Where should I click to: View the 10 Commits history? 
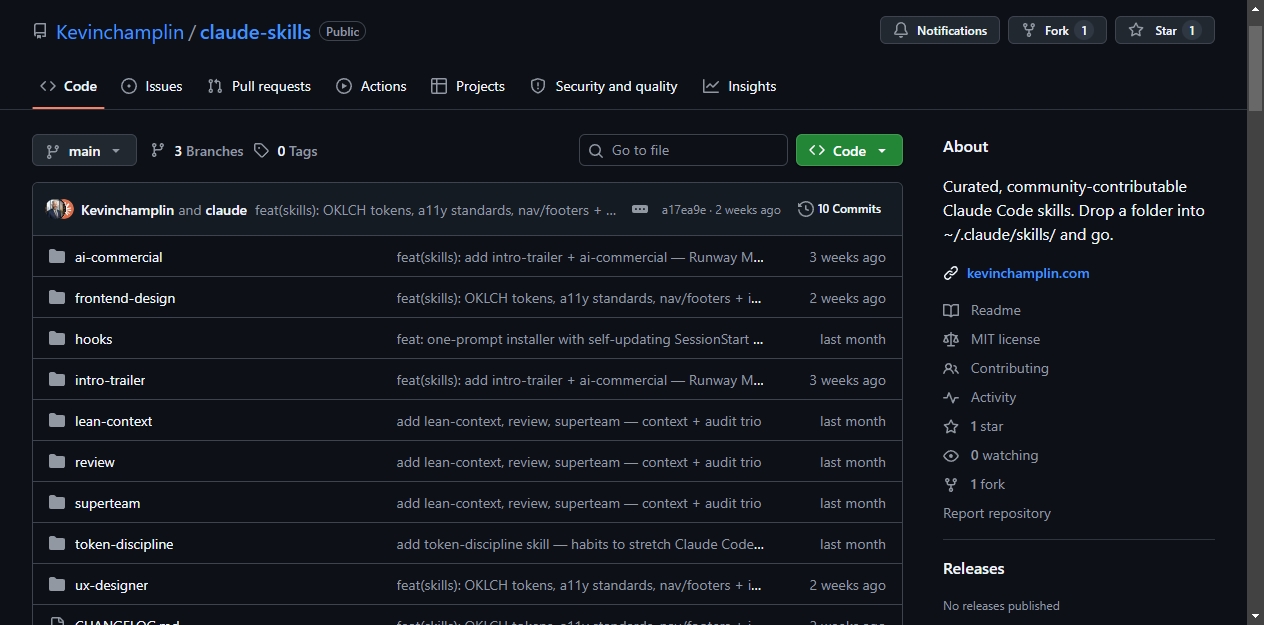pos(839,209)
